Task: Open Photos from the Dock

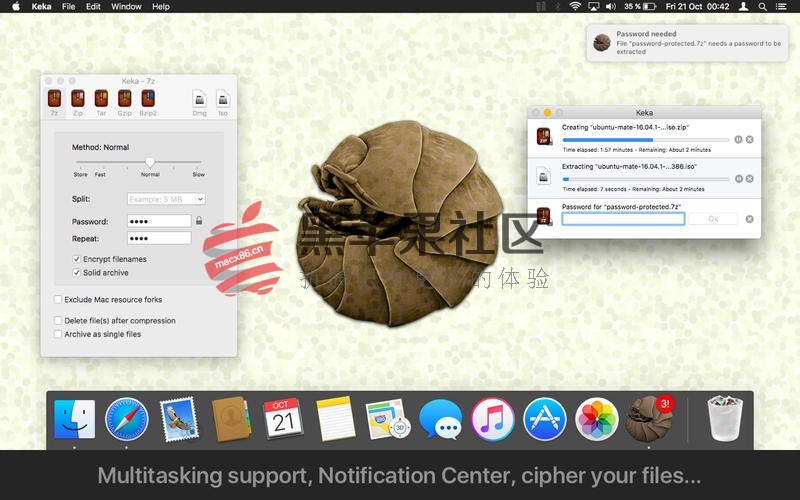Action: coord(596,419)
